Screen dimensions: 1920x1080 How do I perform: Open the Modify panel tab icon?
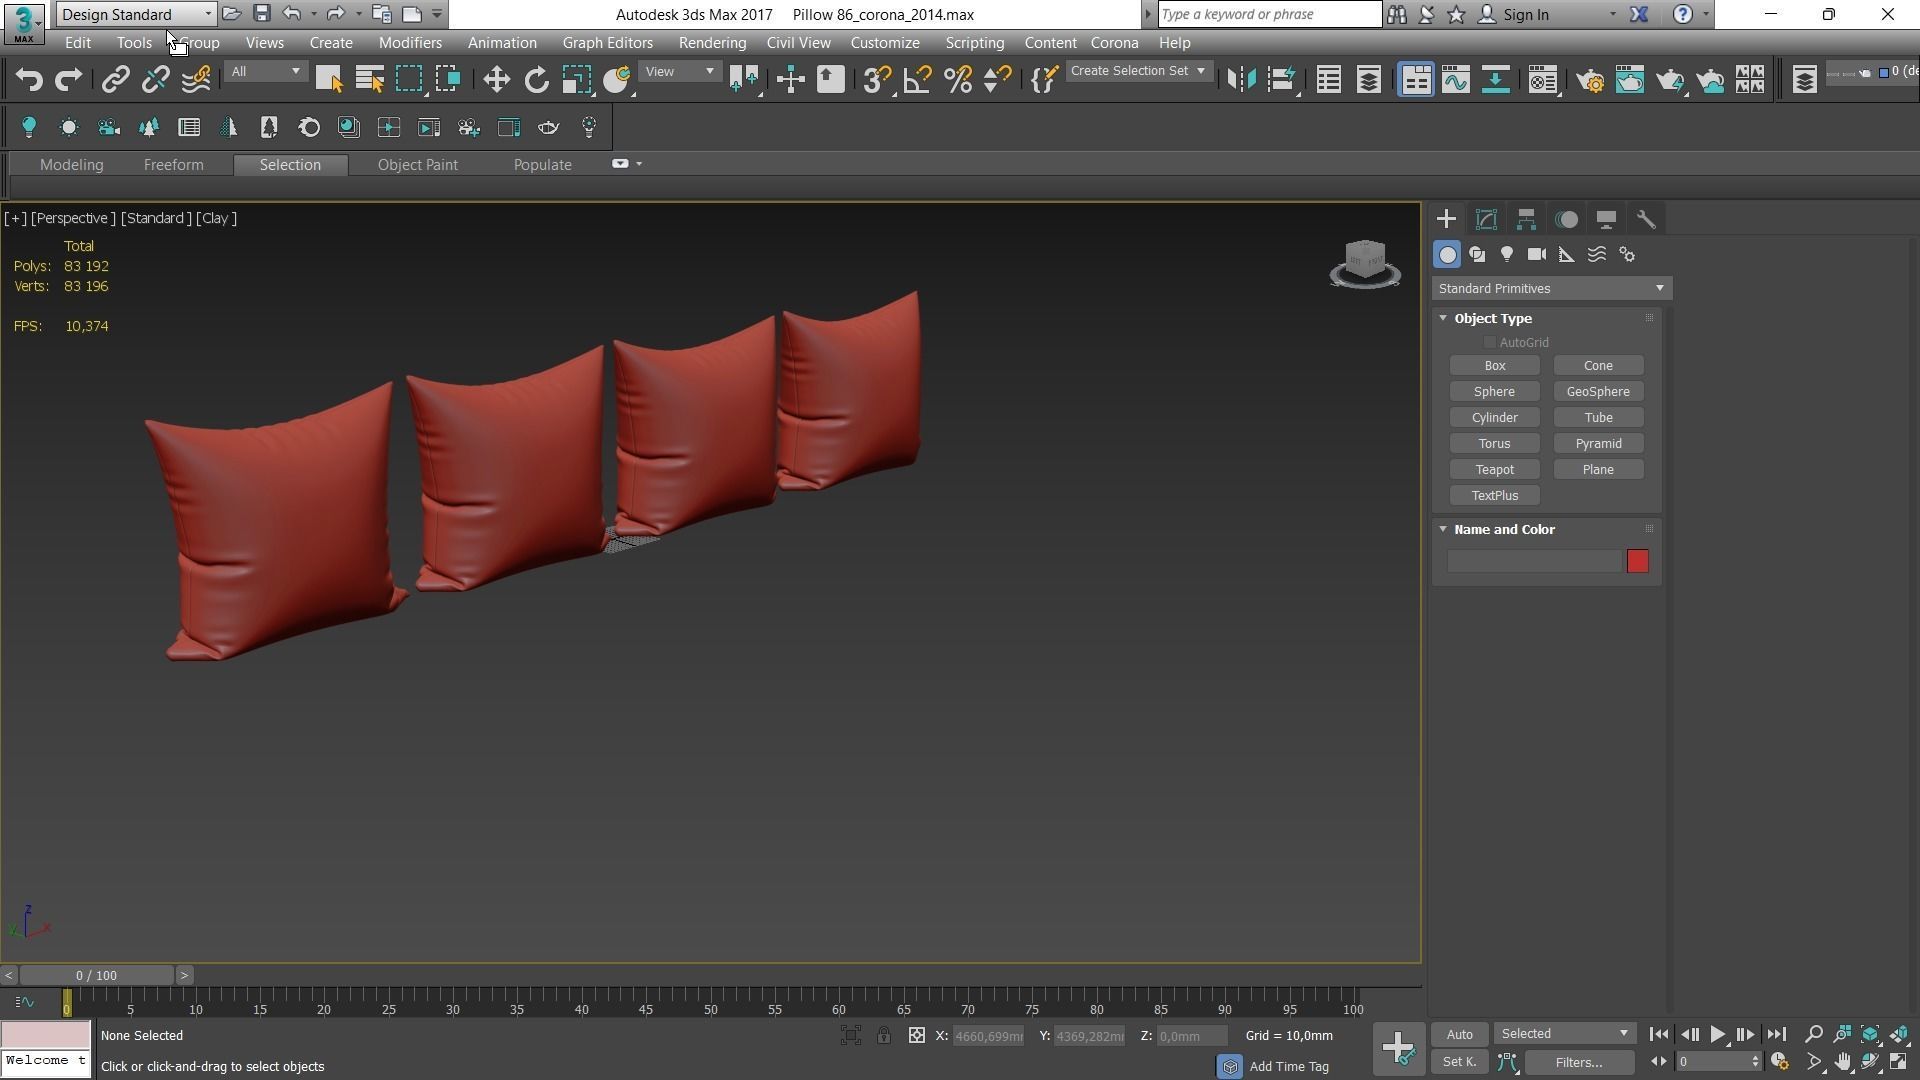[1486, 219]
